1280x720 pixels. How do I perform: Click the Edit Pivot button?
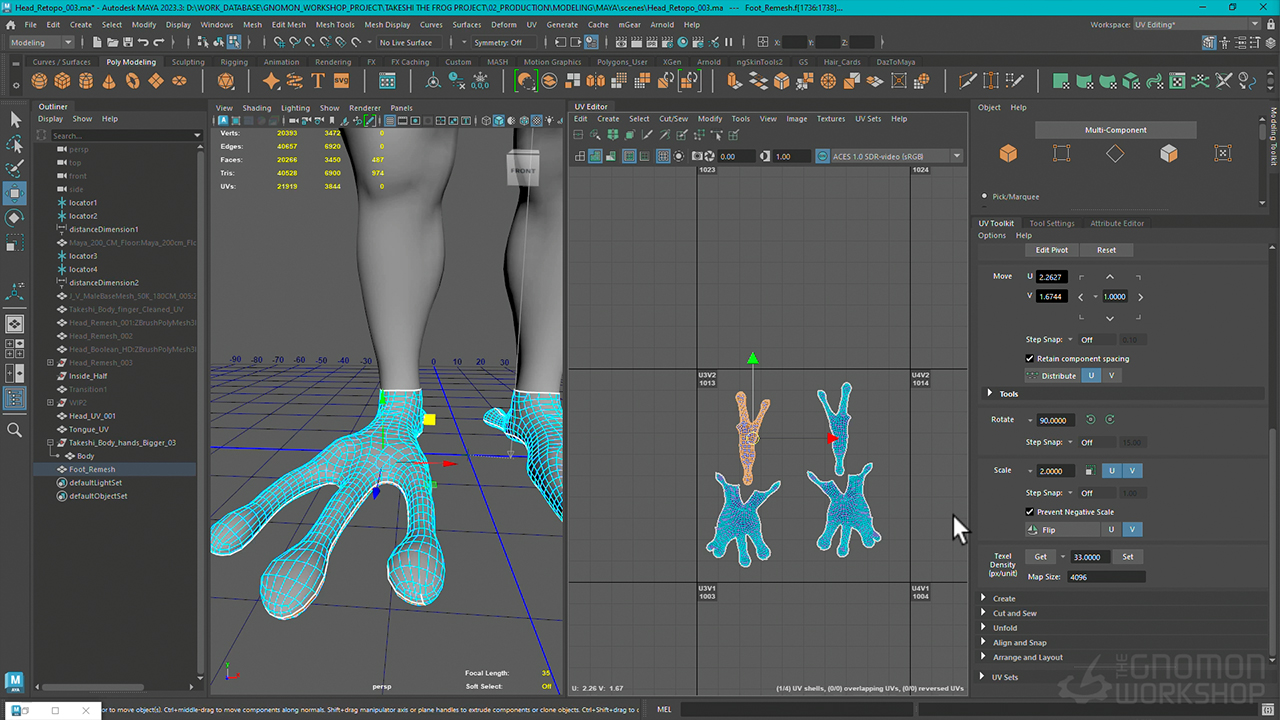click(x=1051, y=250)
